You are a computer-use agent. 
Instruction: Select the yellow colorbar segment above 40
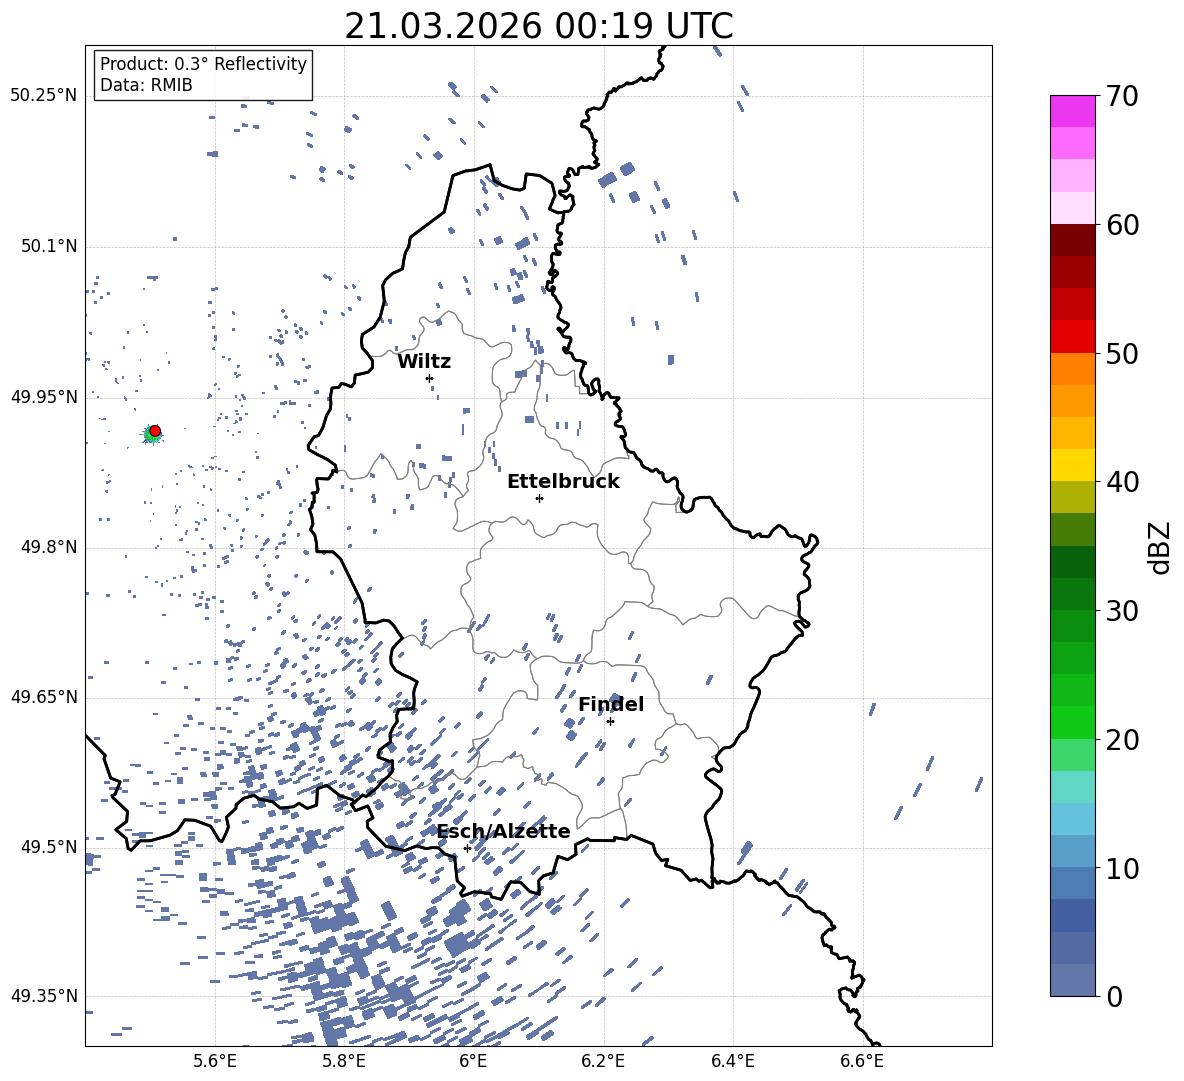click(1073, 465)
